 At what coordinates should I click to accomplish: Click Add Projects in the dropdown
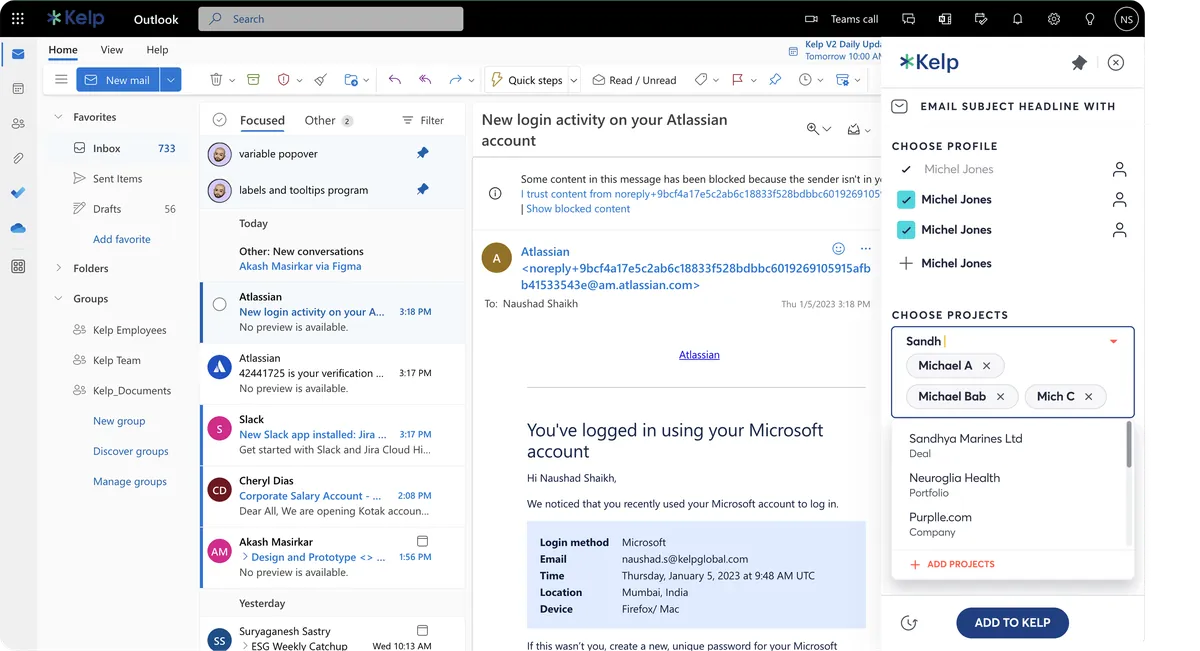point(952,565)
